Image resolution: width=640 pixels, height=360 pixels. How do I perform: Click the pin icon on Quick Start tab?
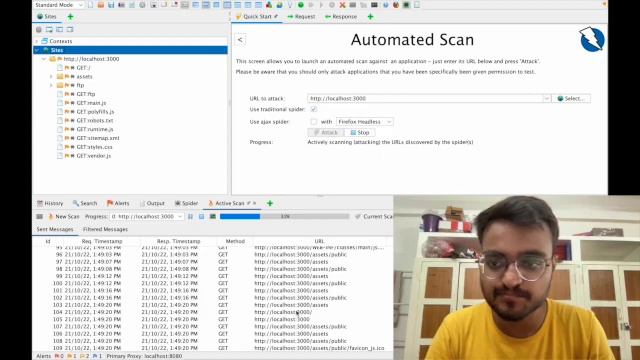pos(276,16)
